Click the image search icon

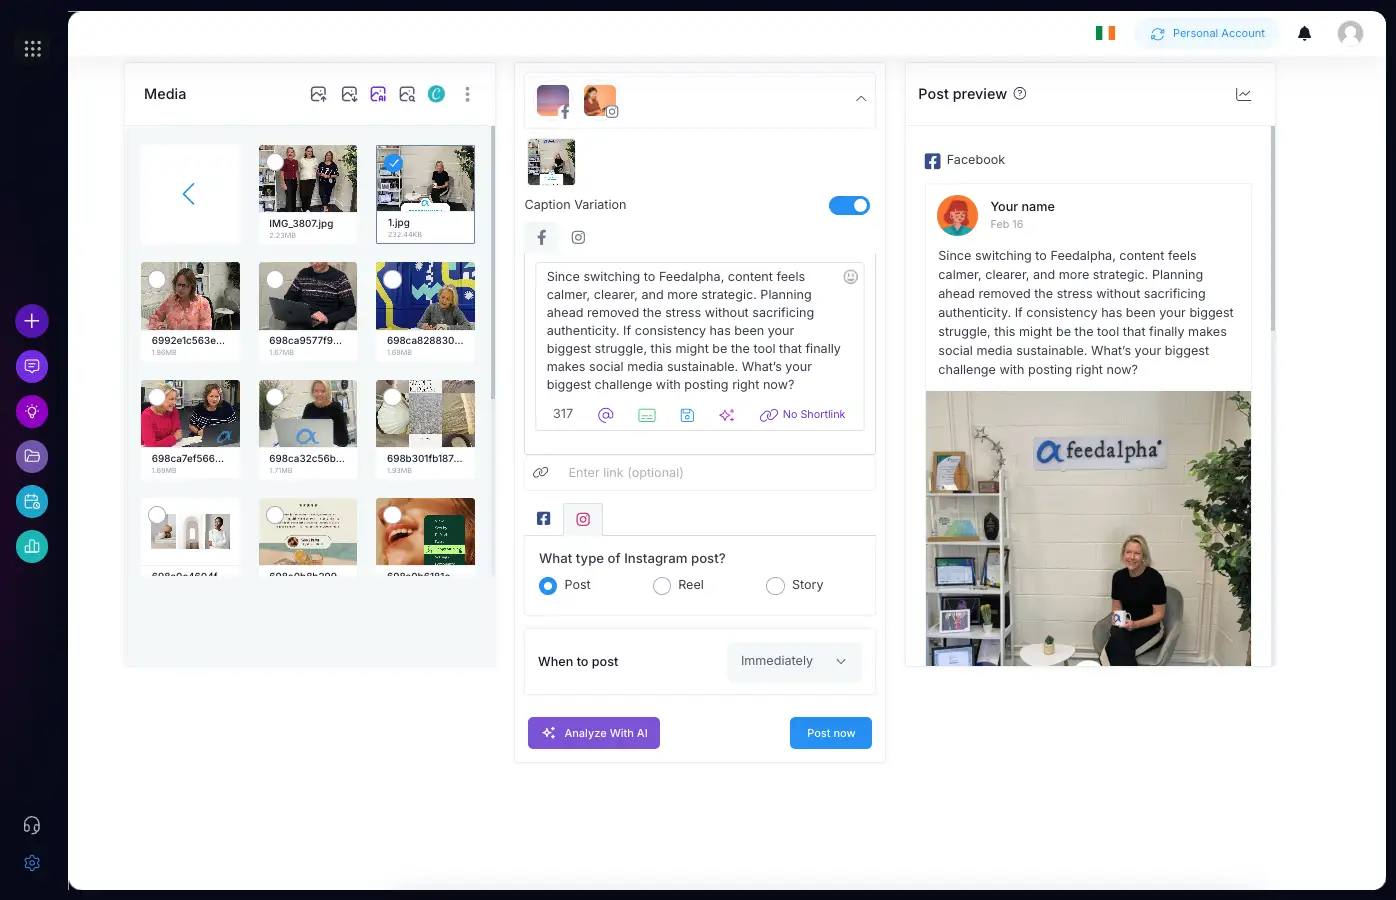coord(406,93)
